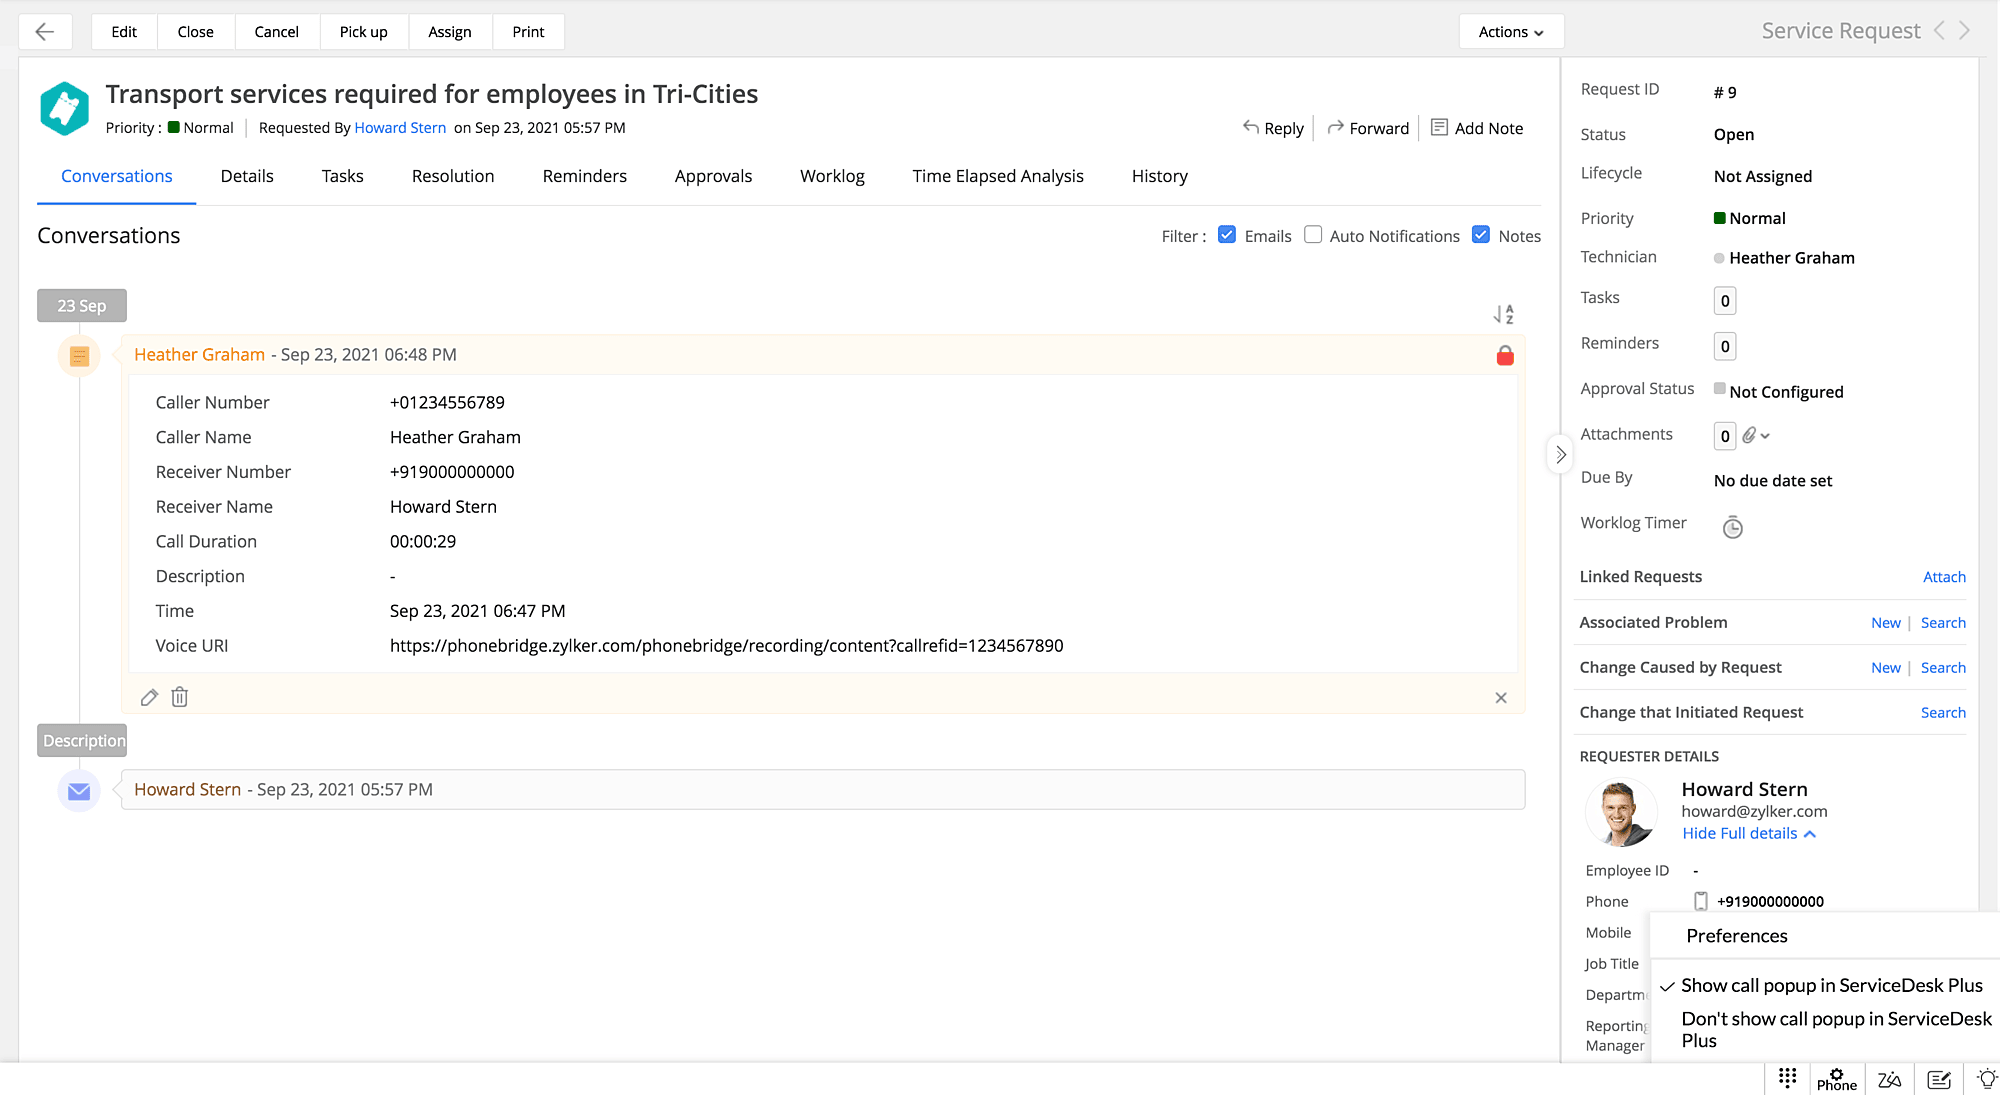Start the Worklog Timer clock icon
This screenshot has width=2000, height=1095.
[x=1732, y=527]
